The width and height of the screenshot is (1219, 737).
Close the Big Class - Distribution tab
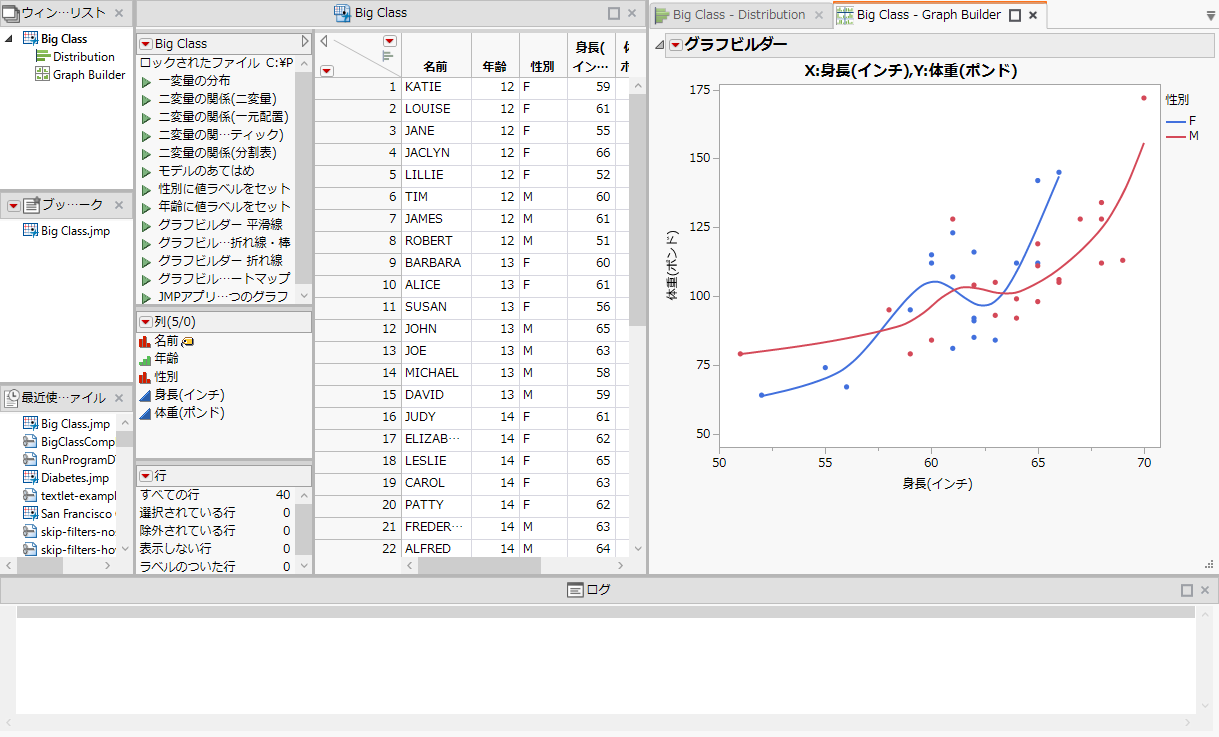(x=818, y=15)
